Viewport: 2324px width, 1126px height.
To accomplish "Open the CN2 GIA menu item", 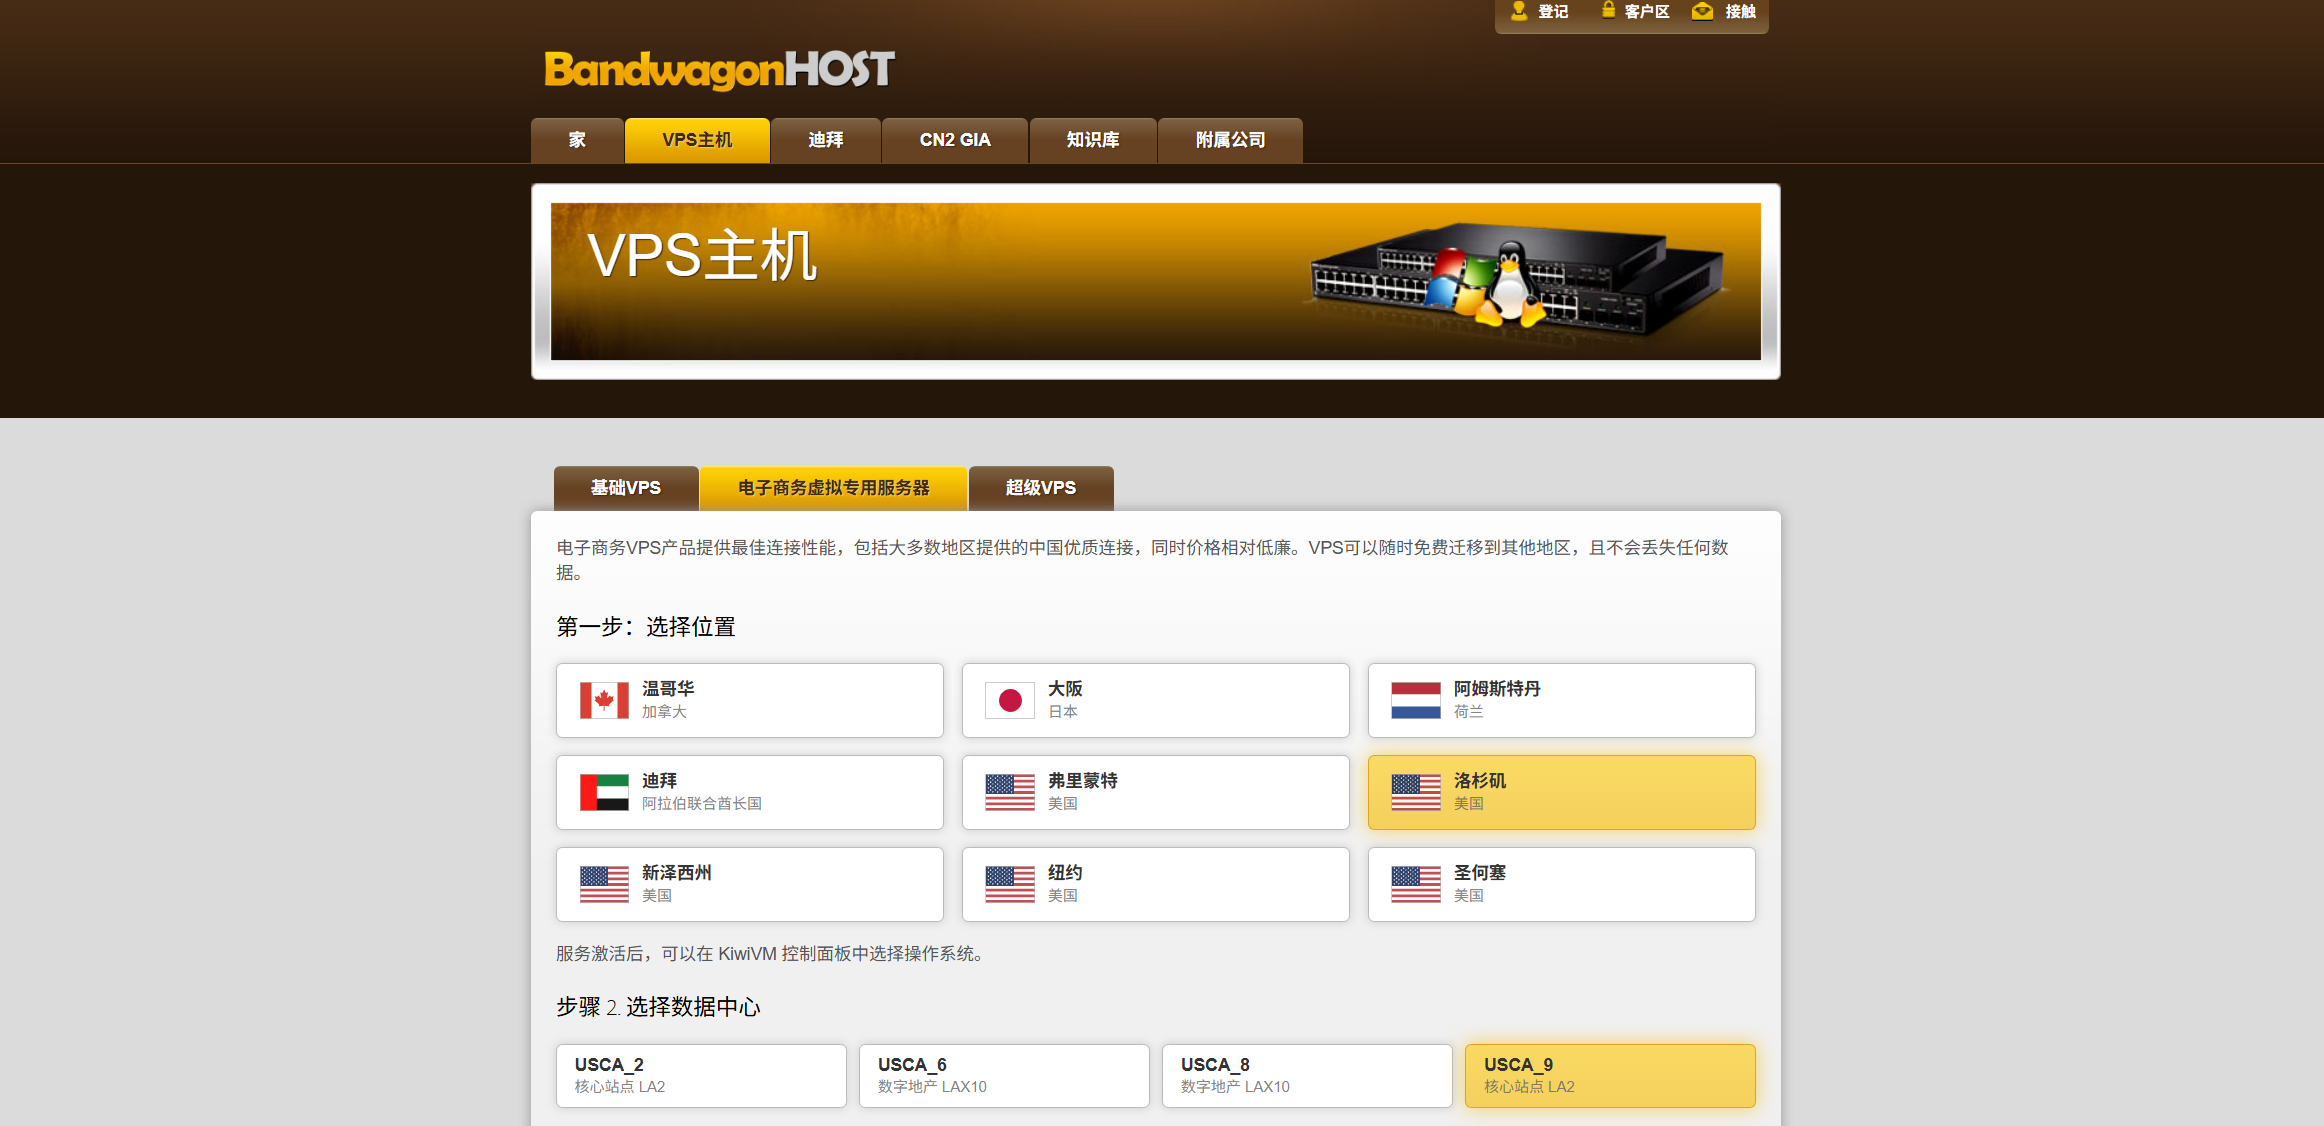I will pyautogui.click(x=954, y=140).
